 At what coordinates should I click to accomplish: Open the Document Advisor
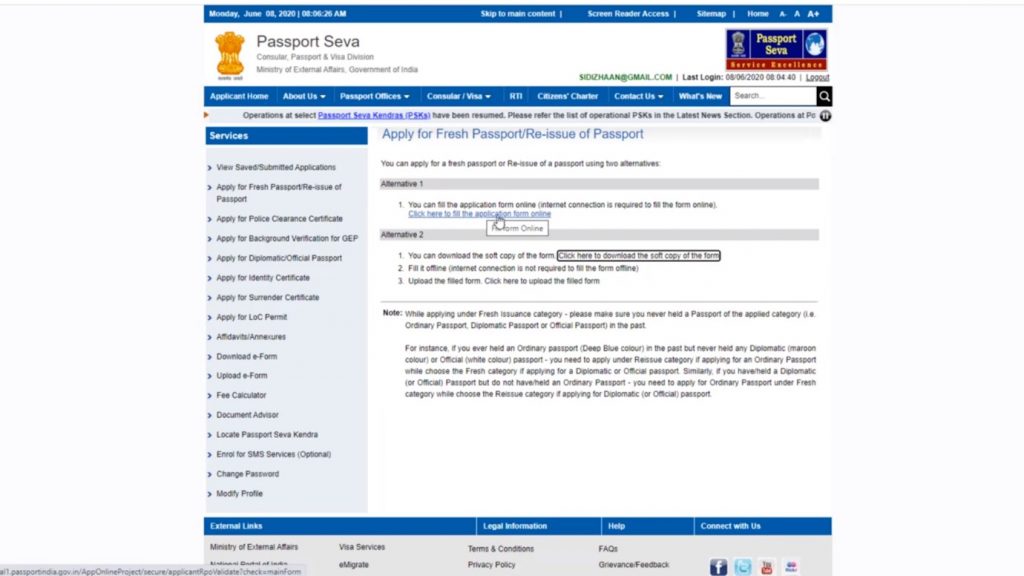[x=248, y=415]
